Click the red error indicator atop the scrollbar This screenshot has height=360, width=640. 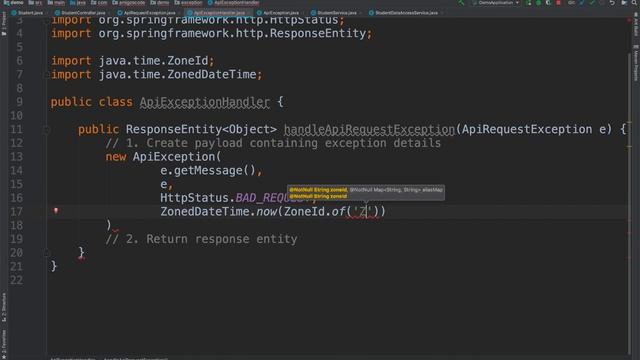pyautogui.click(x=630, y=20)
